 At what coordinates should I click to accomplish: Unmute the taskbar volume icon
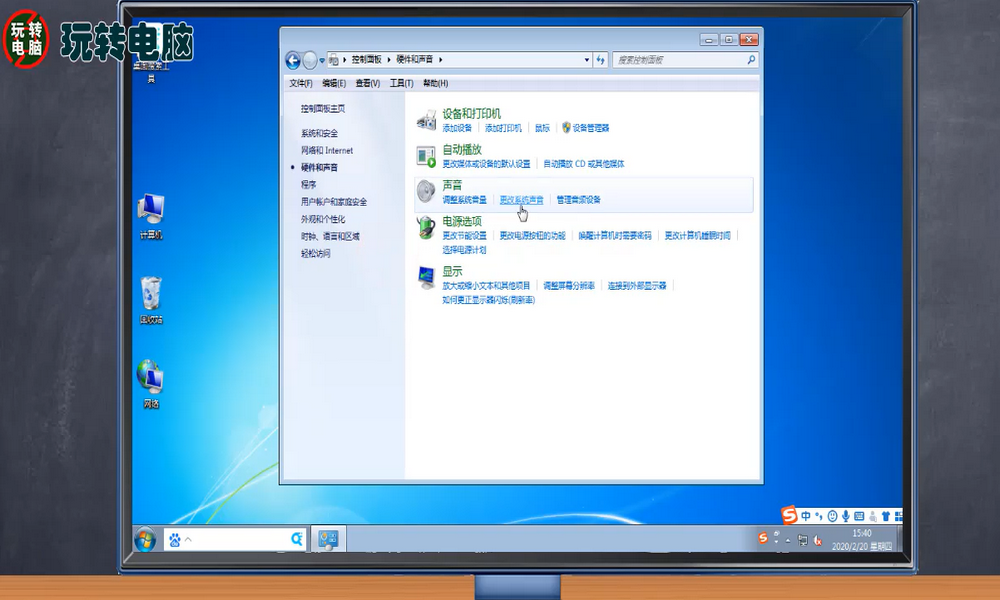tap(819, 541)
